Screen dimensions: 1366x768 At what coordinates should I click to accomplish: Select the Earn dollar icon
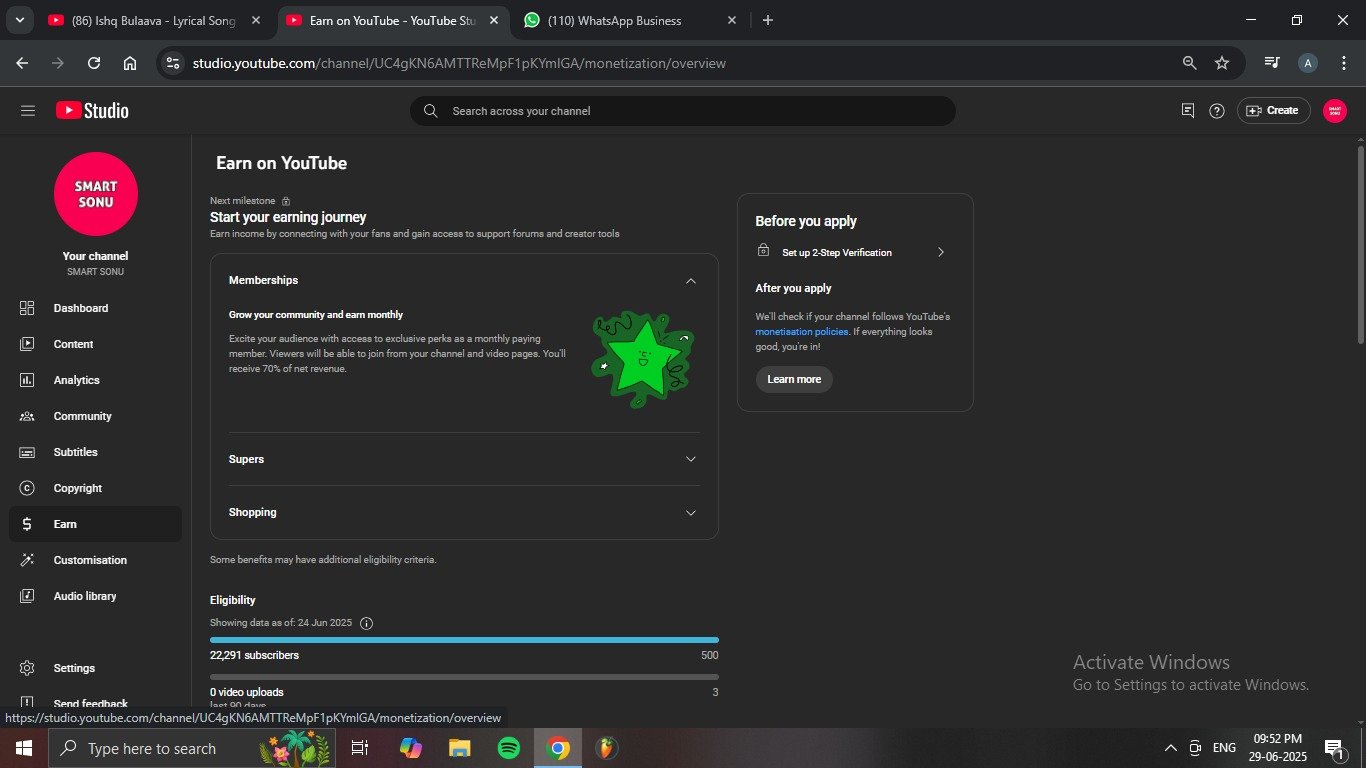point(27,524)
